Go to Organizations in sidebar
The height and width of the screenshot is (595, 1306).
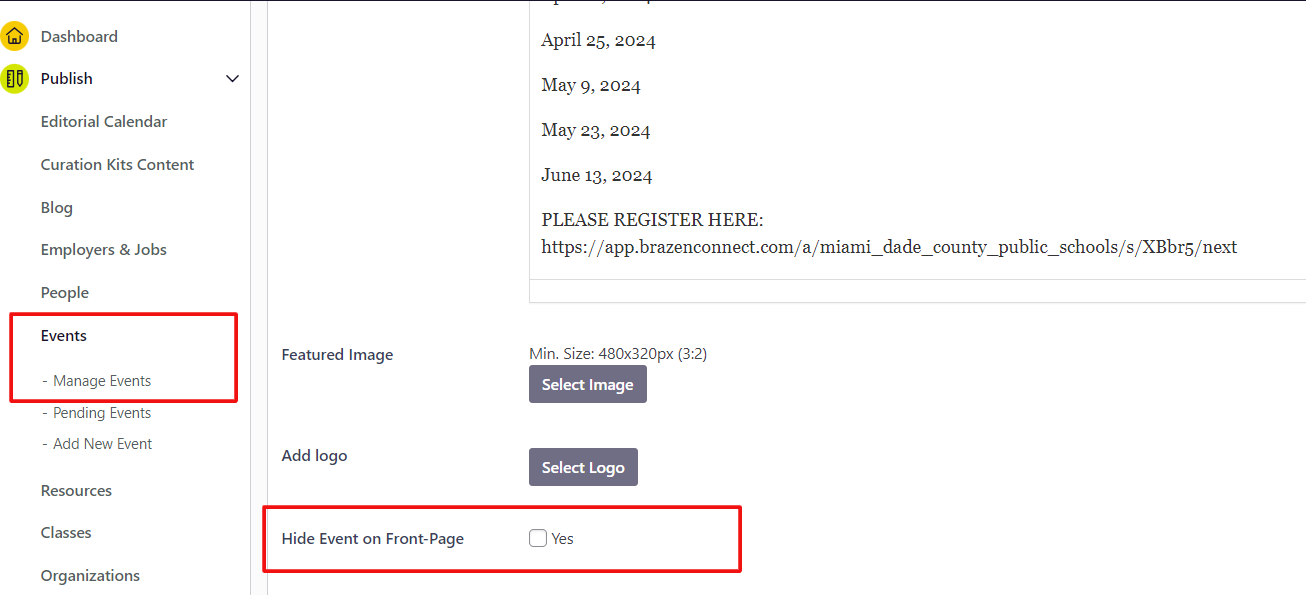[90, 576]
